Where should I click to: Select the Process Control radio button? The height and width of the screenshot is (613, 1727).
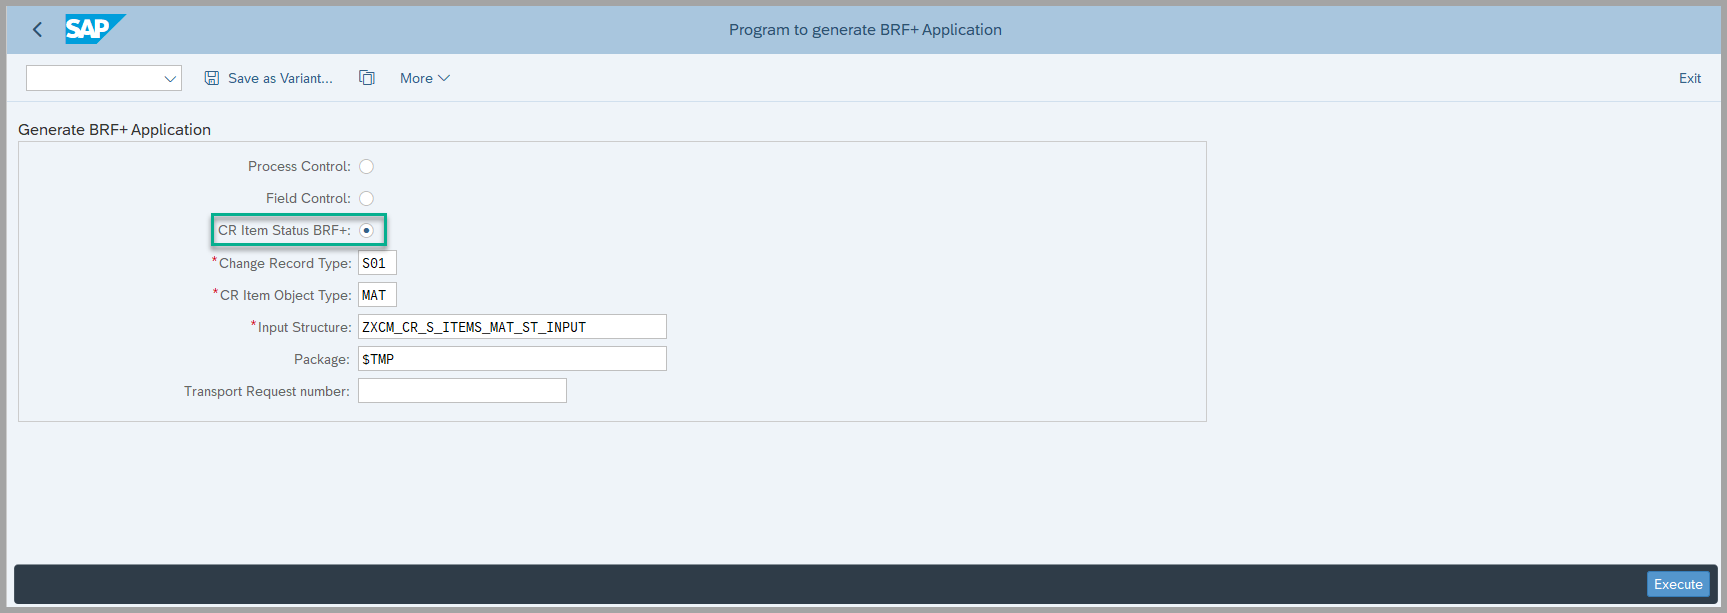point(366,167)
